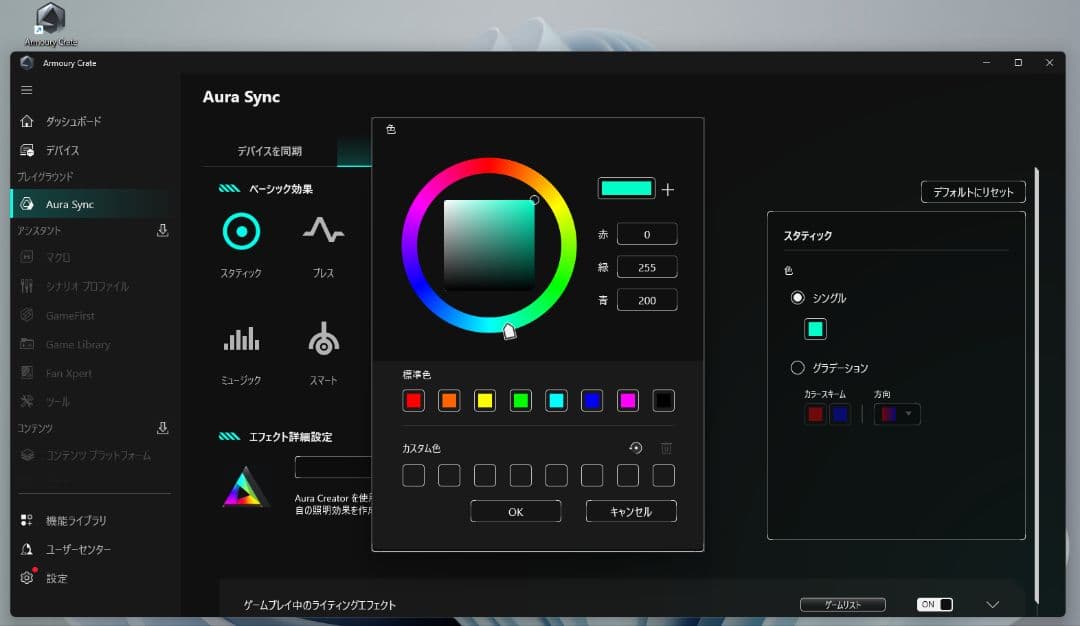Viewport: 1080px width, 626px height.
Task: Toggle the in-game lighting effect ON switch
Action: pos(934,605)
